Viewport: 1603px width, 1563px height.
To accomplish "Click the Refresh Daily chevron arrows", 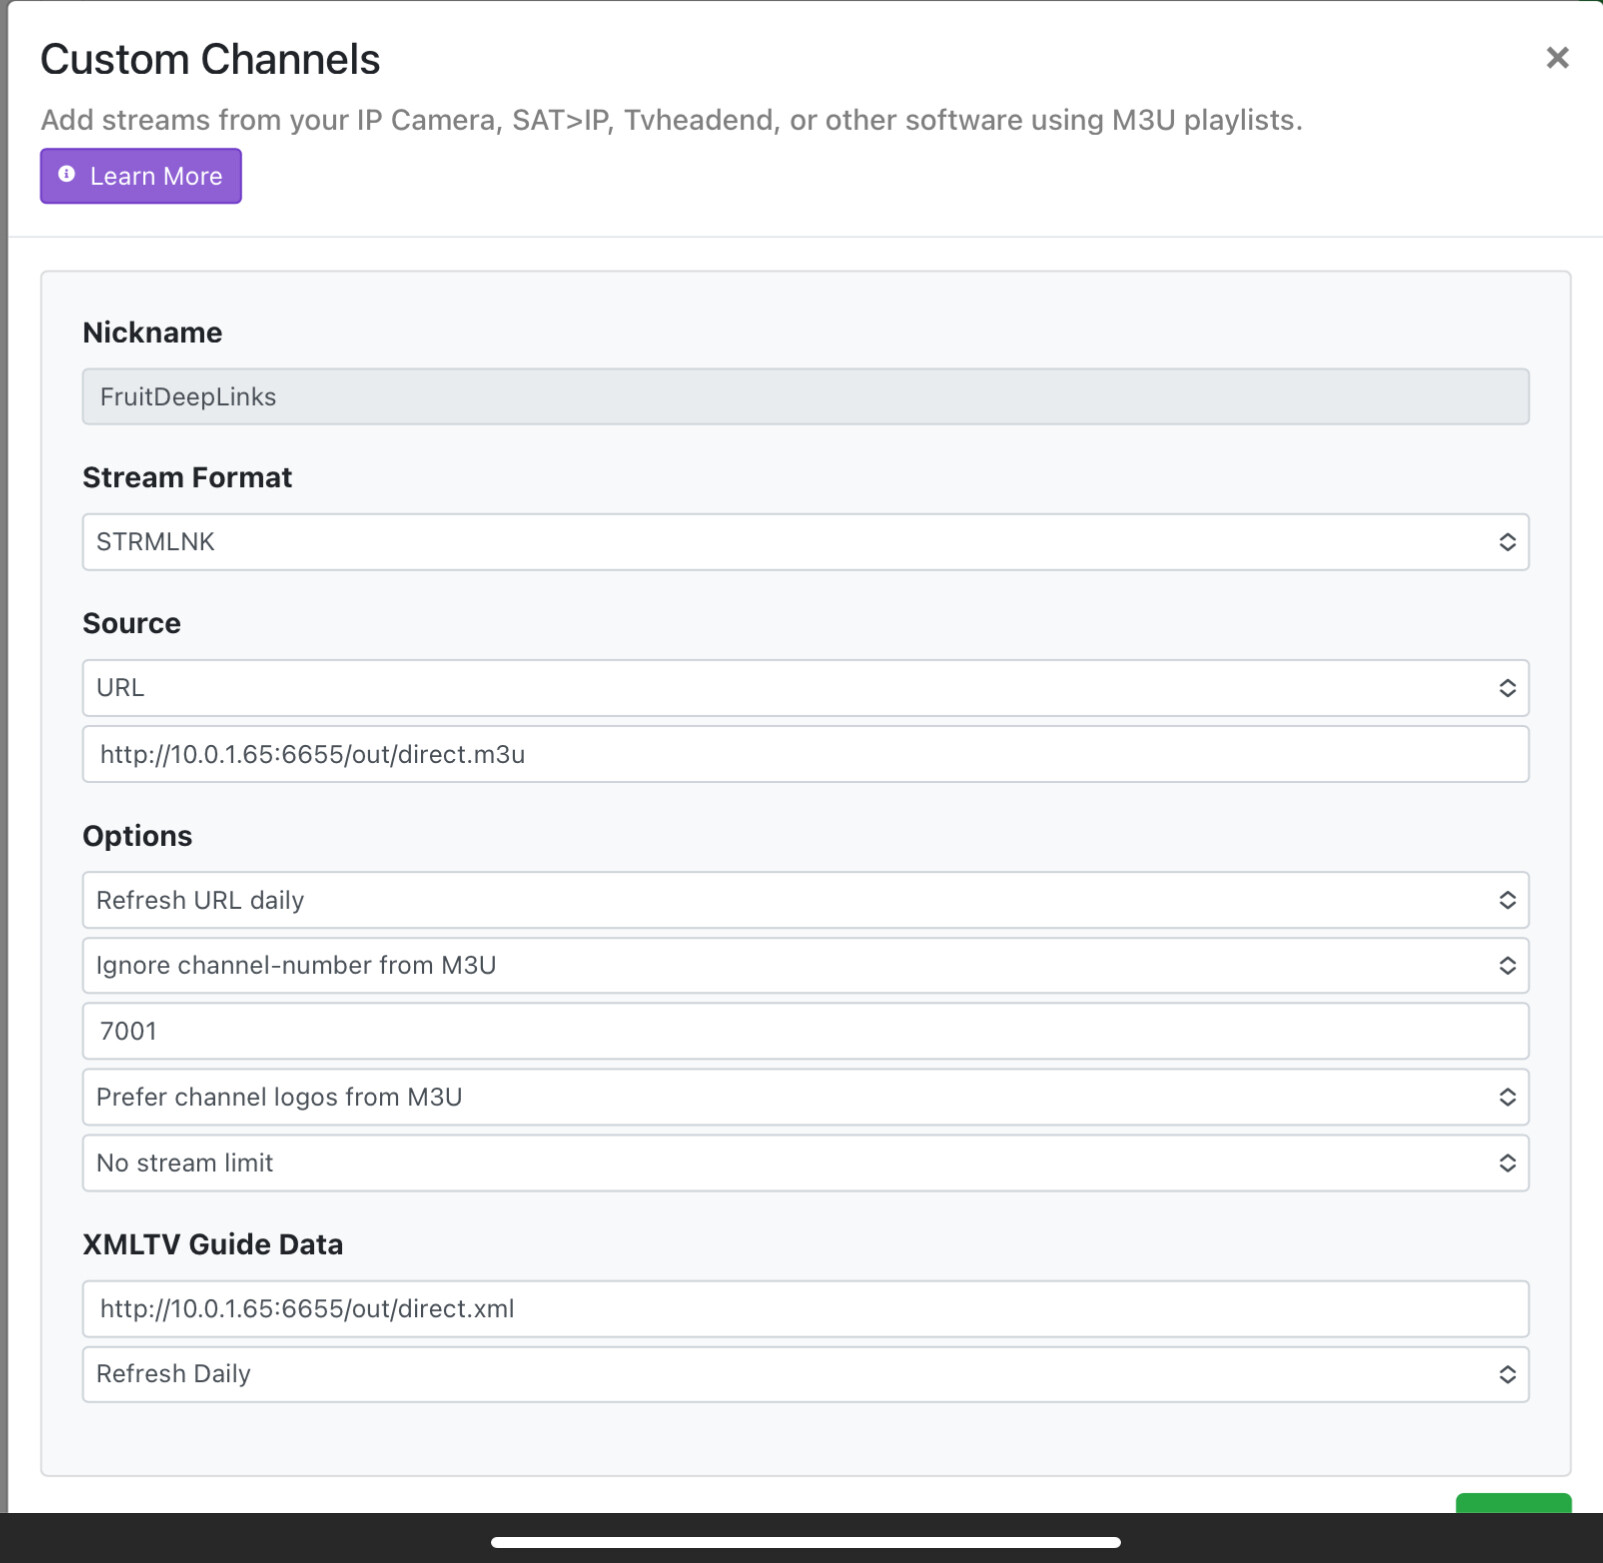I will pos(1507,1374).
